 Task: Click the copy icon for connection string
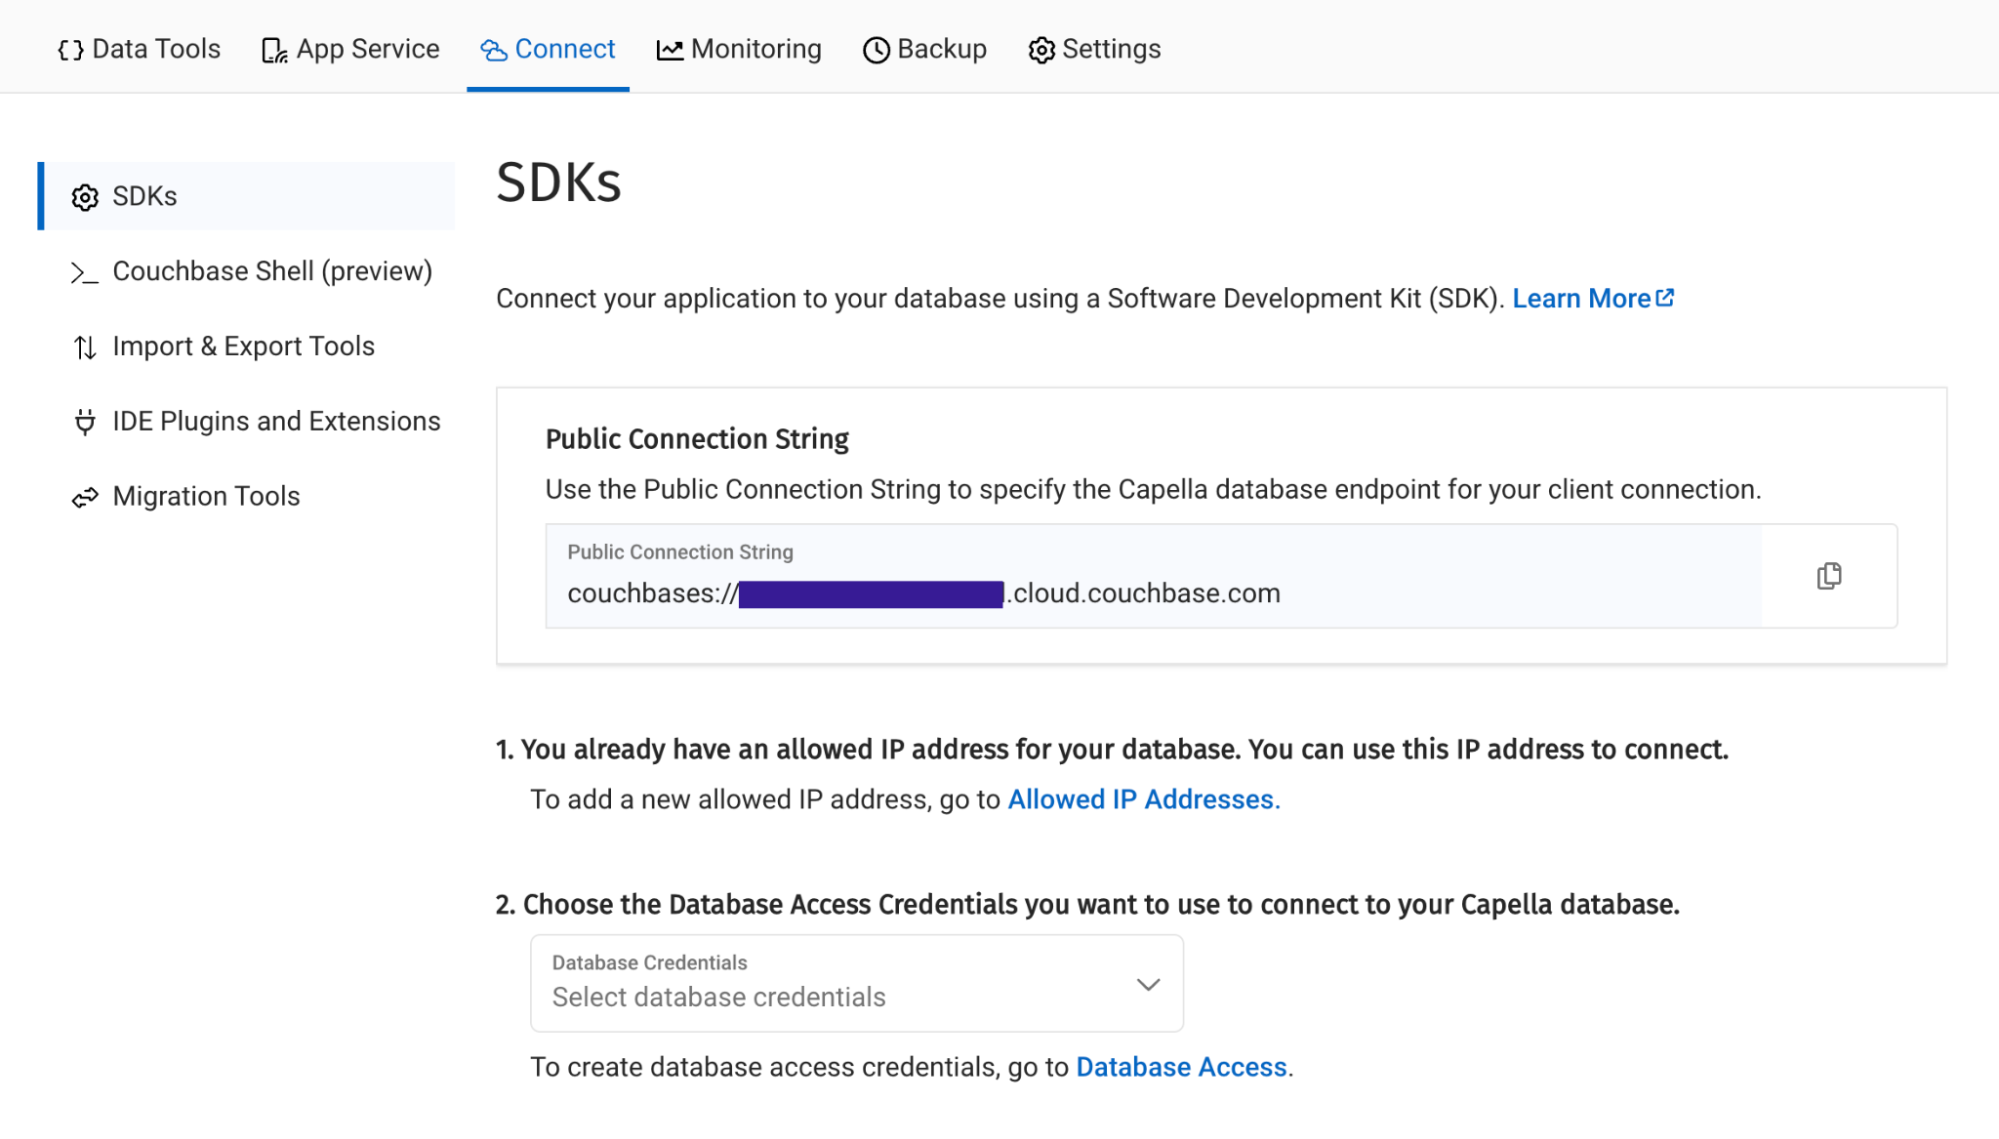(1830, 576)
